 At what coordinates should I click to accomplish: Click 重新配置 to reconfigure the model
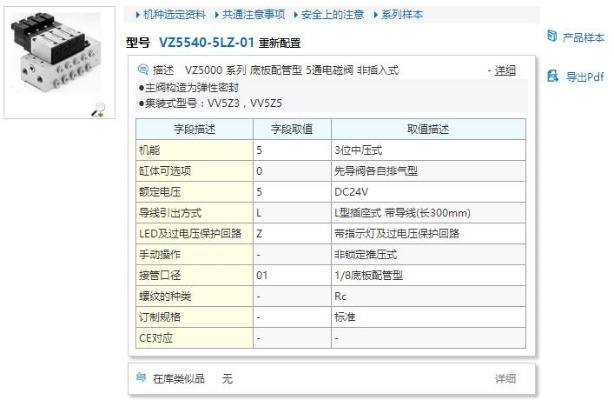[x=279, y=44]
